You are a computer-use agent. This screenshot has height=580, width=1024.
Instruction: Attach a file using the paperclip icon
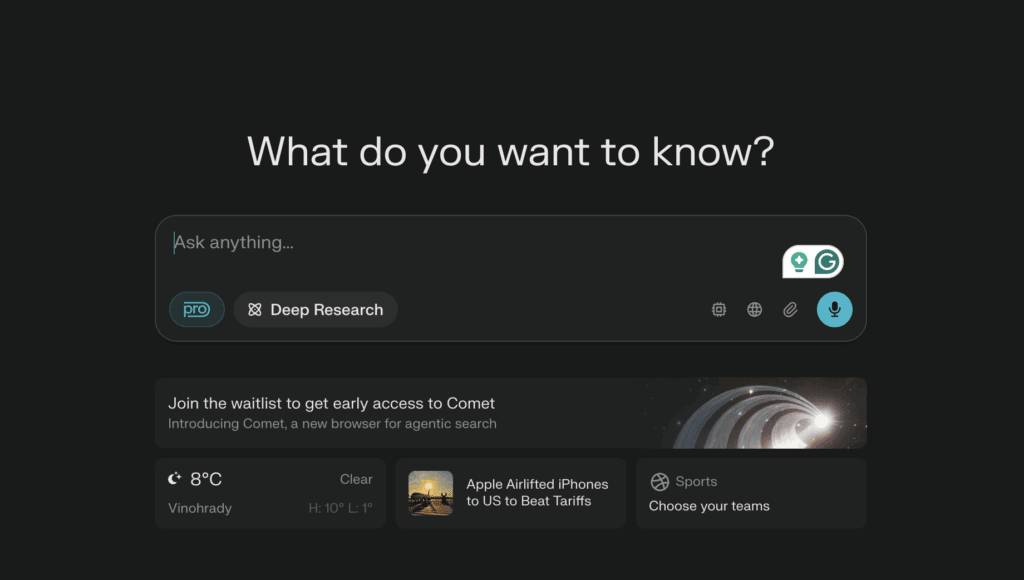tap(789, 309)
